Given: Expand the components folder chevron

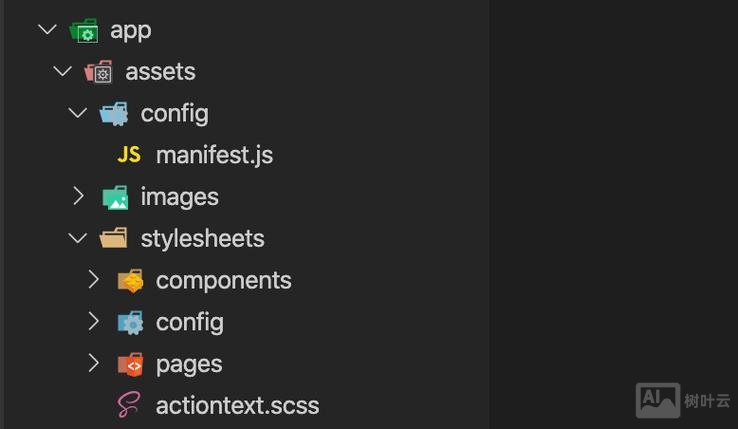Looking at the screenshot, I should point(94,281).
